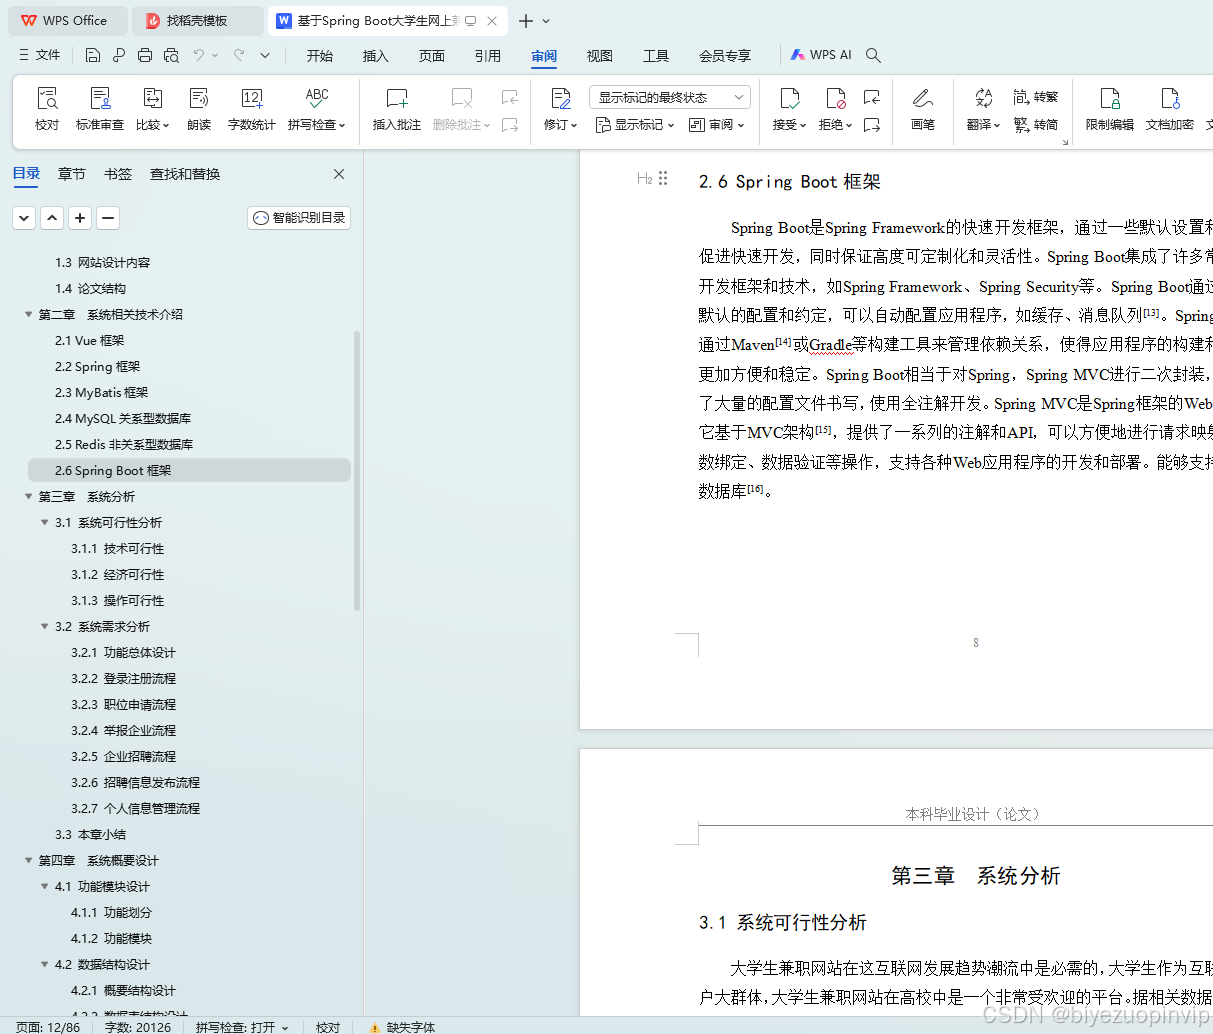Open the quick access toolbar customize chevron
Screen dimensions: 1213x1034
tap(265, 55)
